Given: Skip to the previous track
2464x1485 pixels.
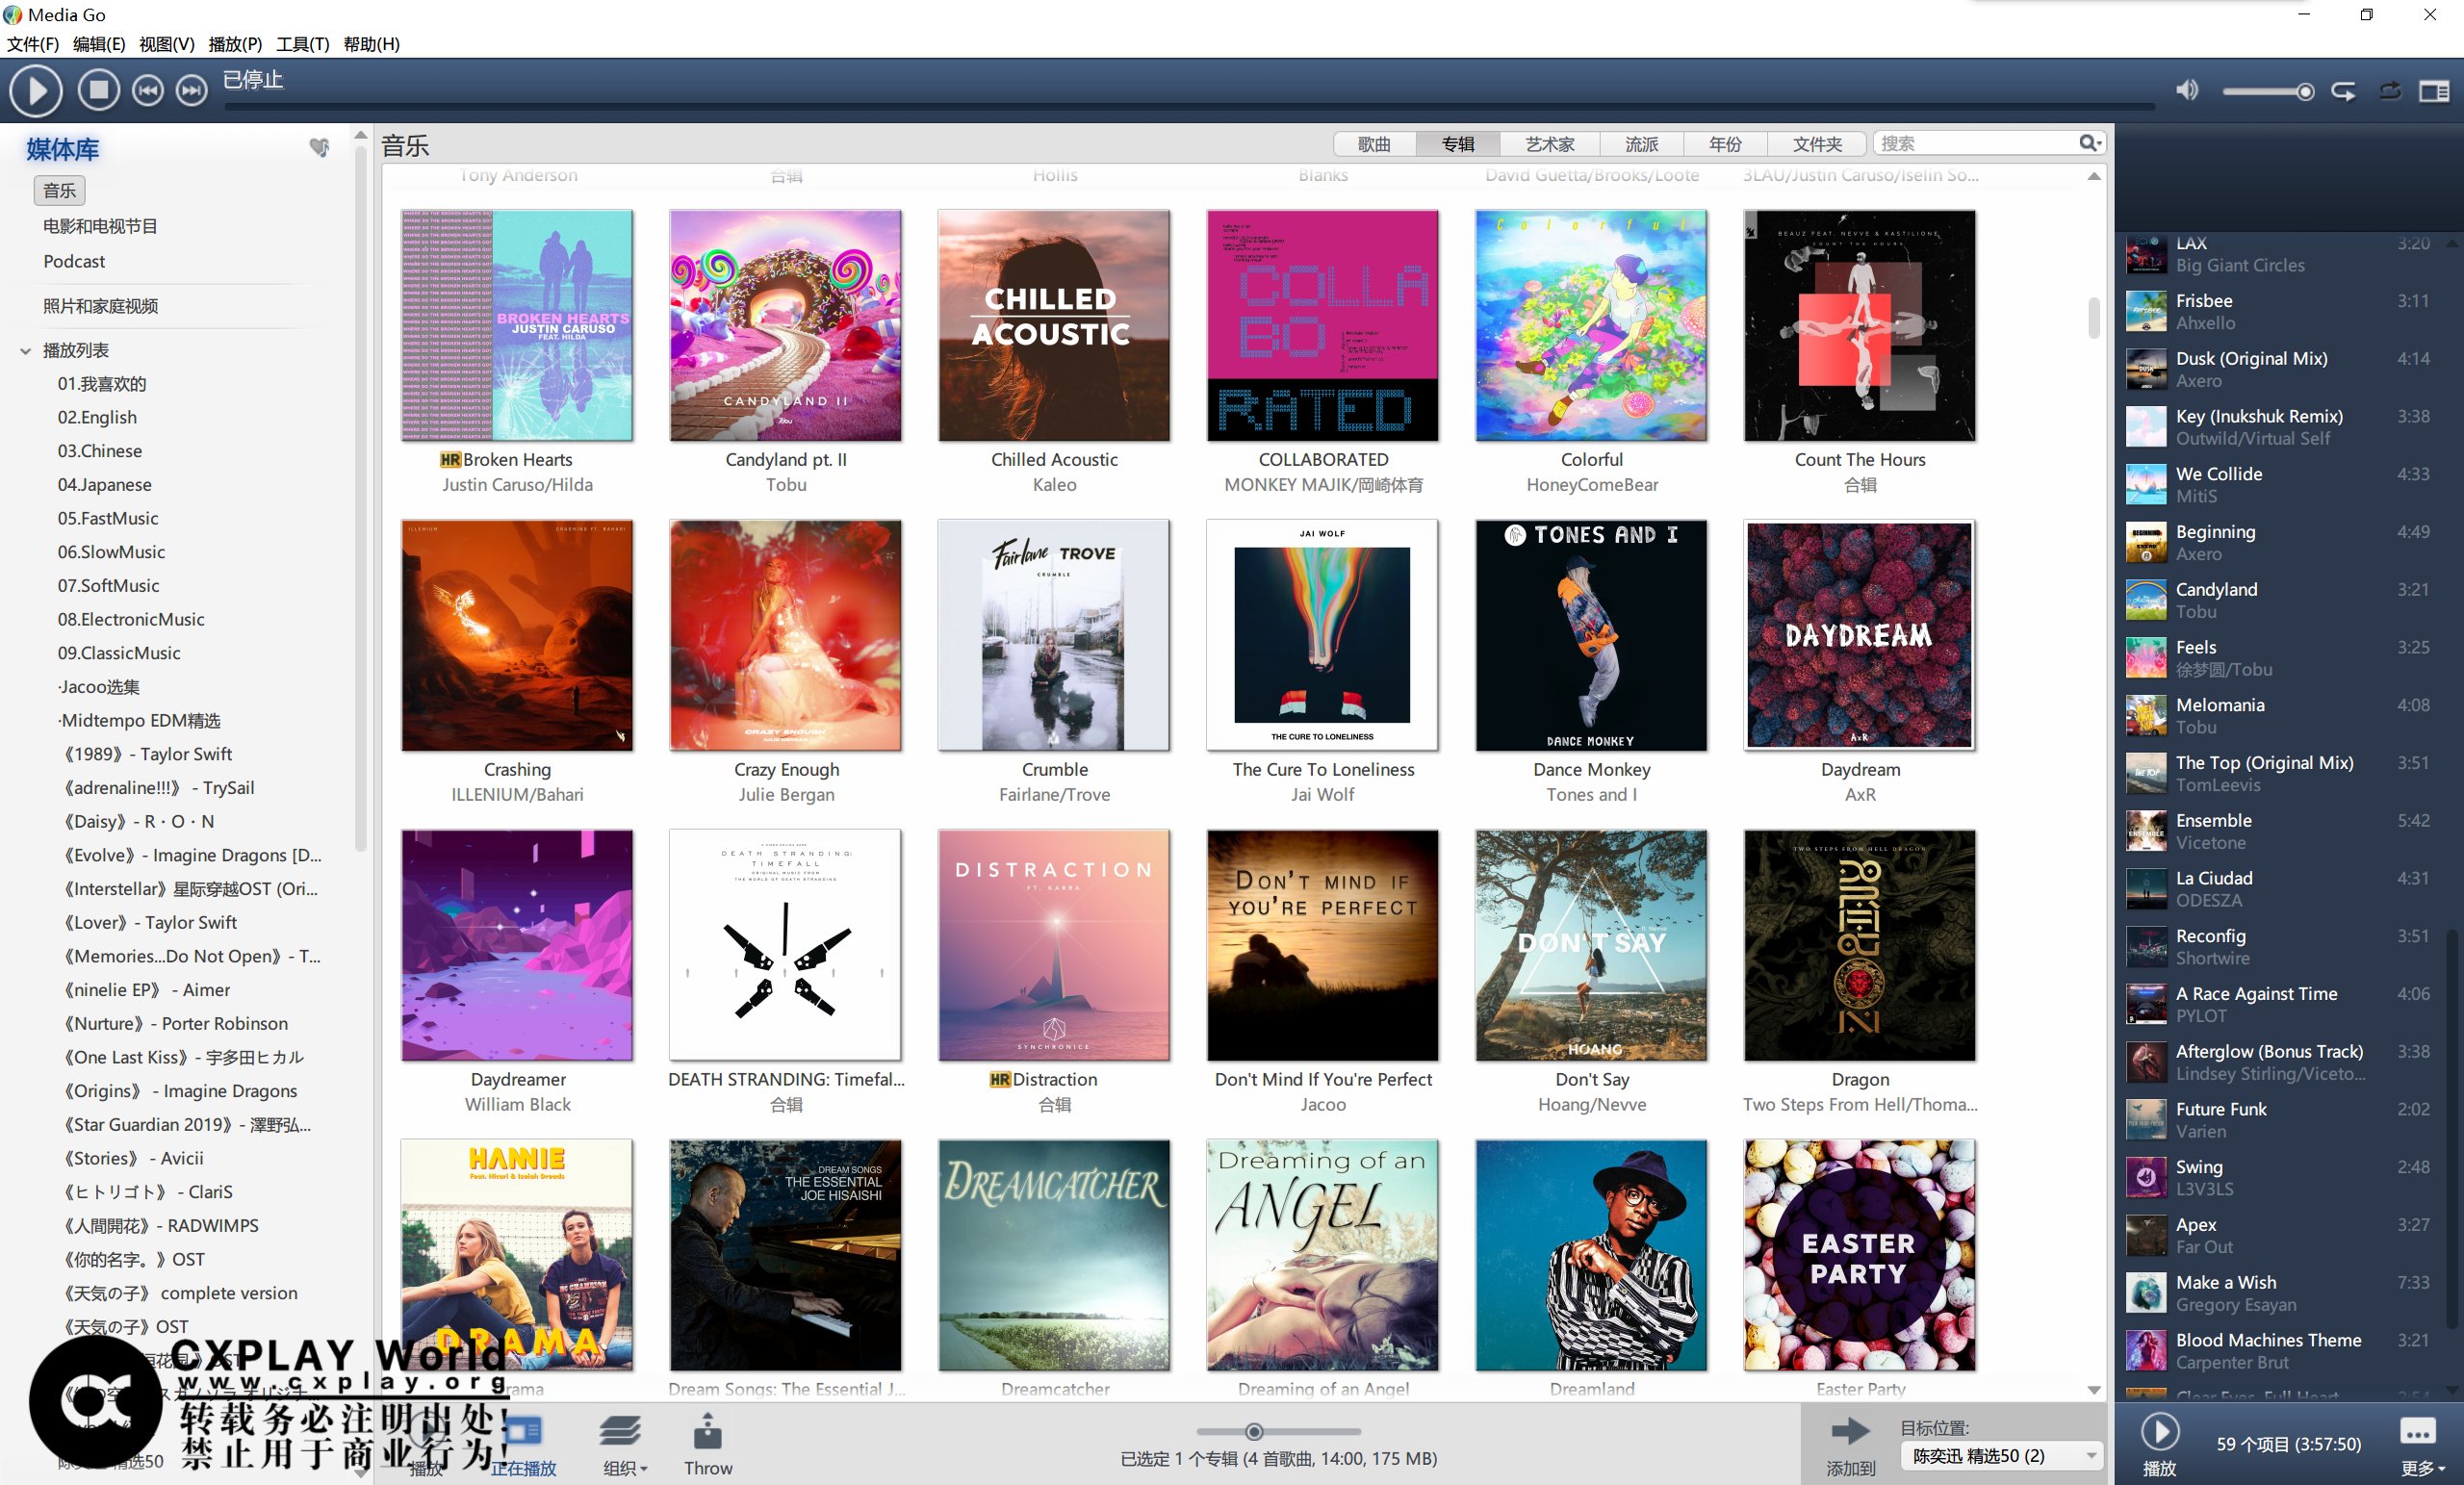Looking at the screenshot, I should tap(148, 91).
